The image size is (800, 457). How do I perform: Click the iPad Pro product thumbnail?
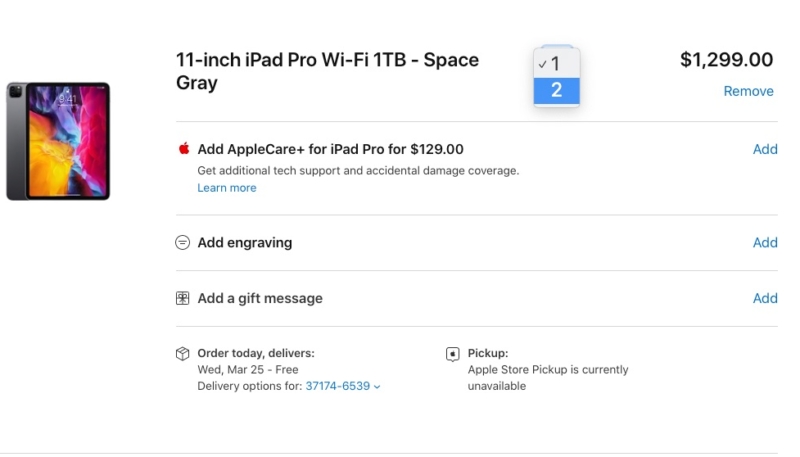pyautogui.click(x=58, y=141)
